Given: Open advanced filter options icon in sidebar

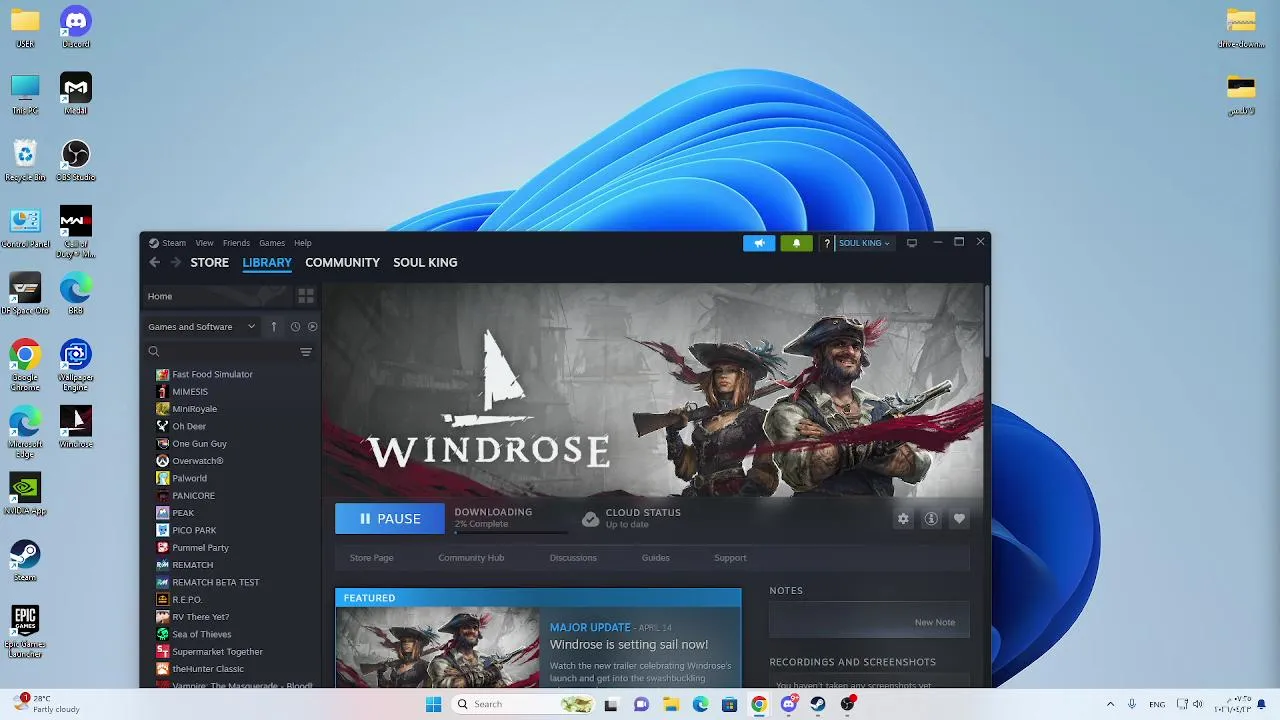Looking at the screenshot, I should click(306, 352).
